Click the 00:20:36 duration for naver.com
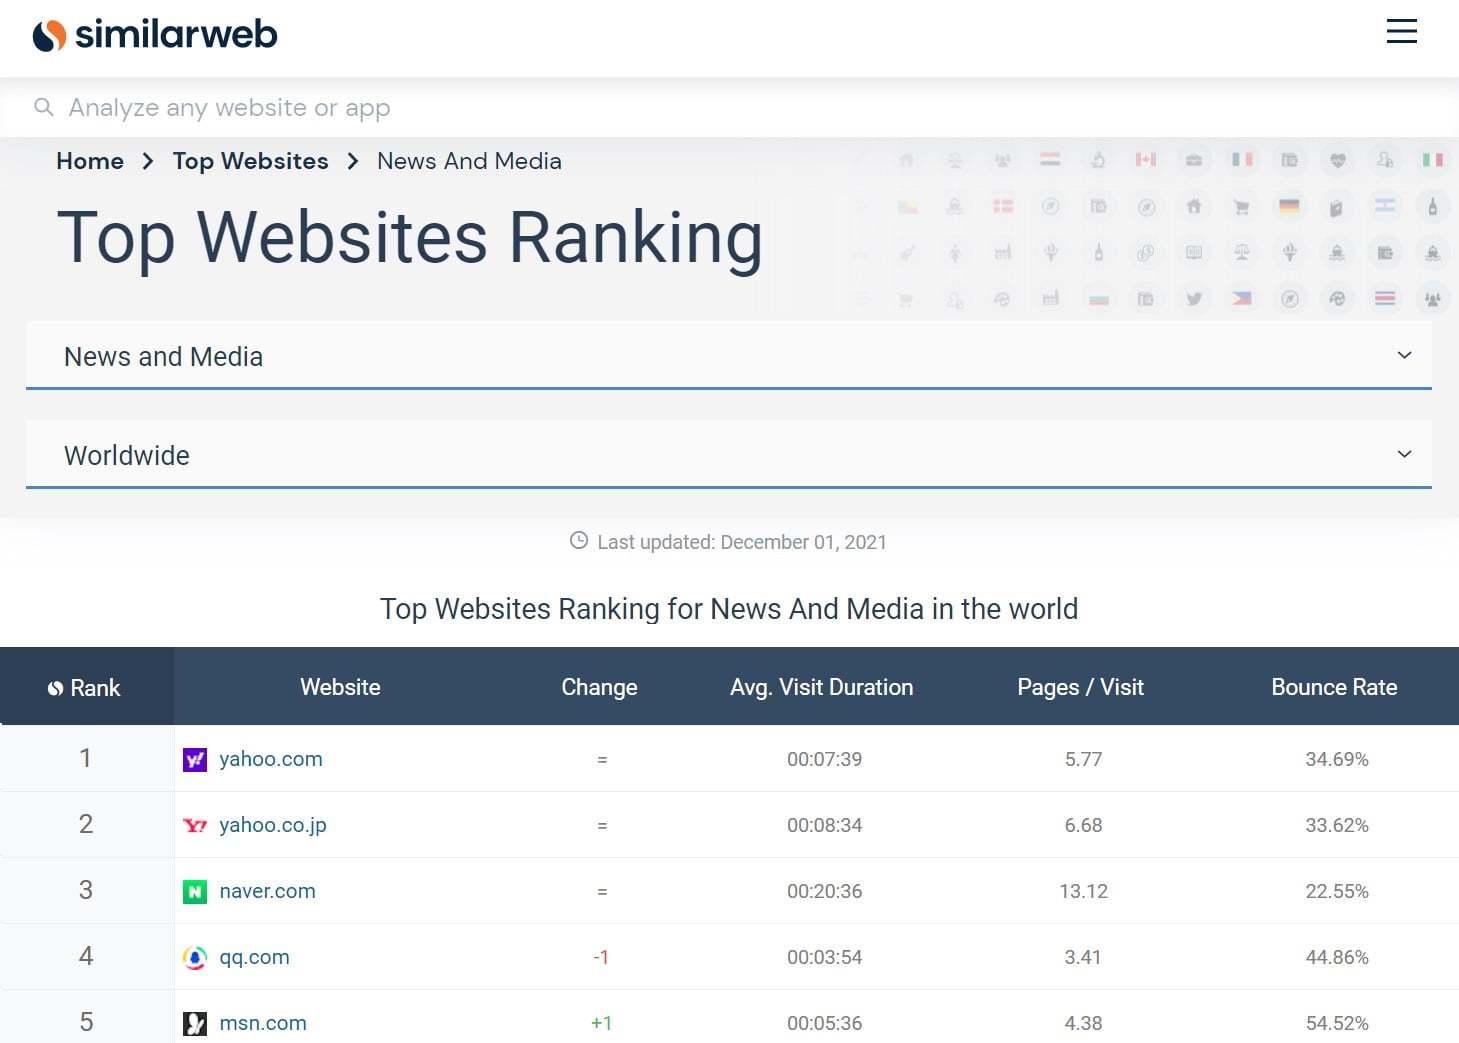1459x1043 pixels. pos(824,891)
